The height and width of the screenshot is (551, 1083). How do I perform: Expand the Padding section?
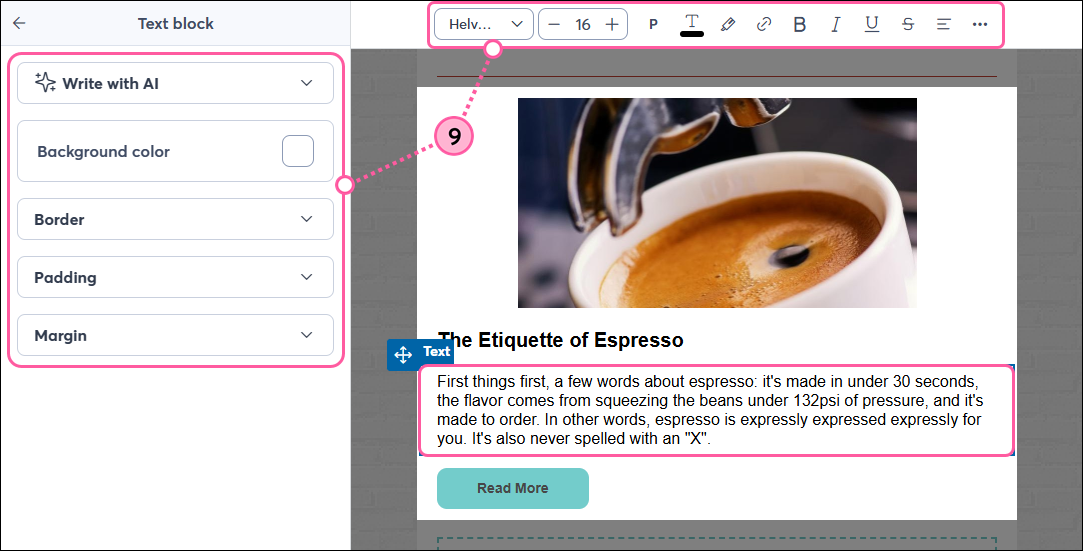(175, 277)
